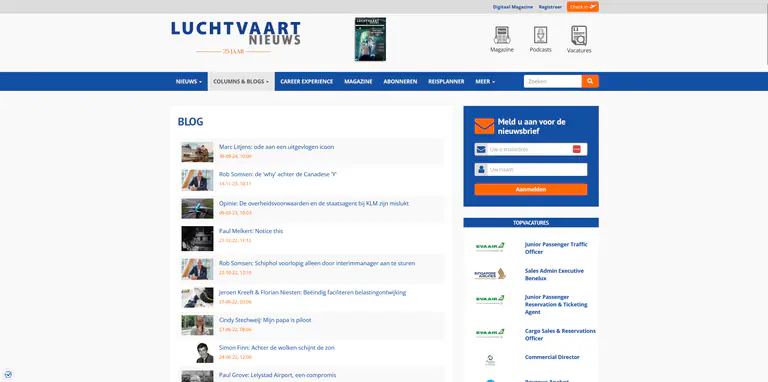768x382 pixels.
Task: Click the thumbnail for Cindy Stechweij's post
Action: [x=197, y=325]
